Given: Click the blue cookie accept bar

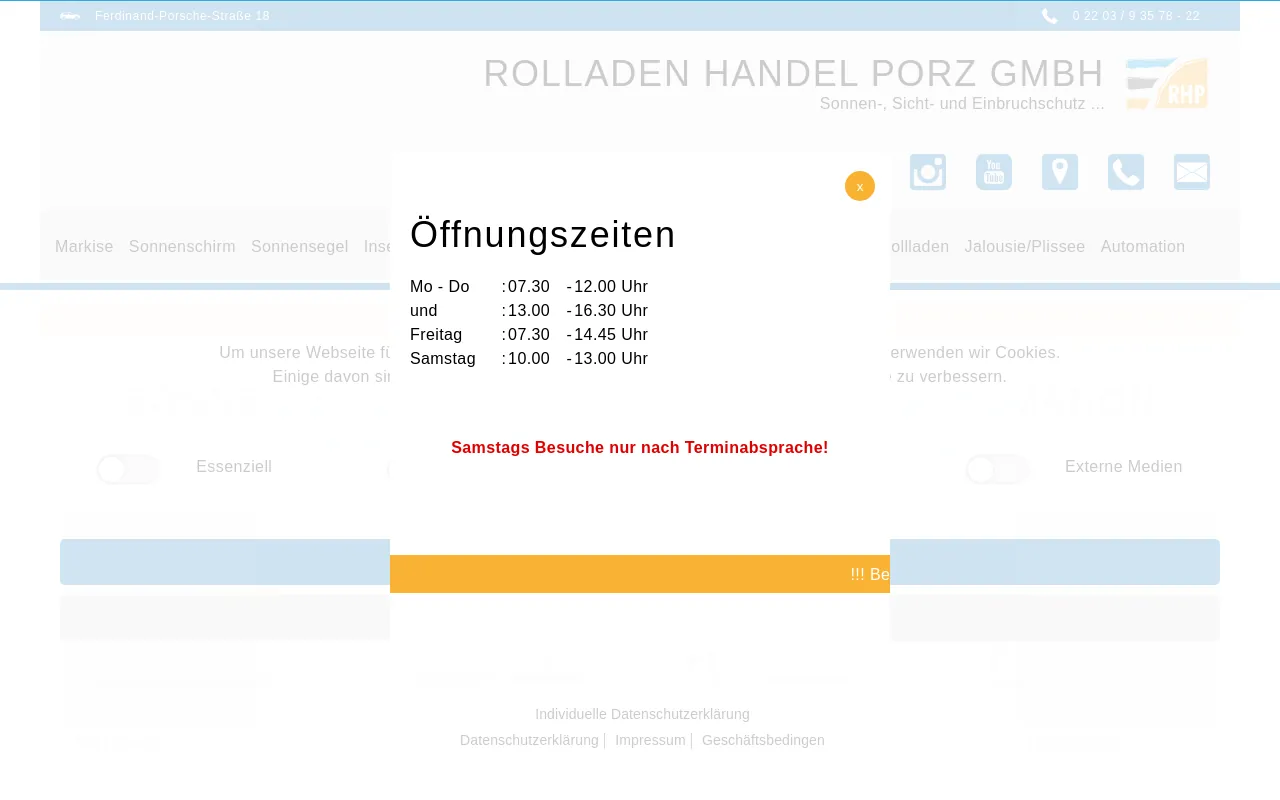Looking at the screenshot, I should [x=640, y=562].
